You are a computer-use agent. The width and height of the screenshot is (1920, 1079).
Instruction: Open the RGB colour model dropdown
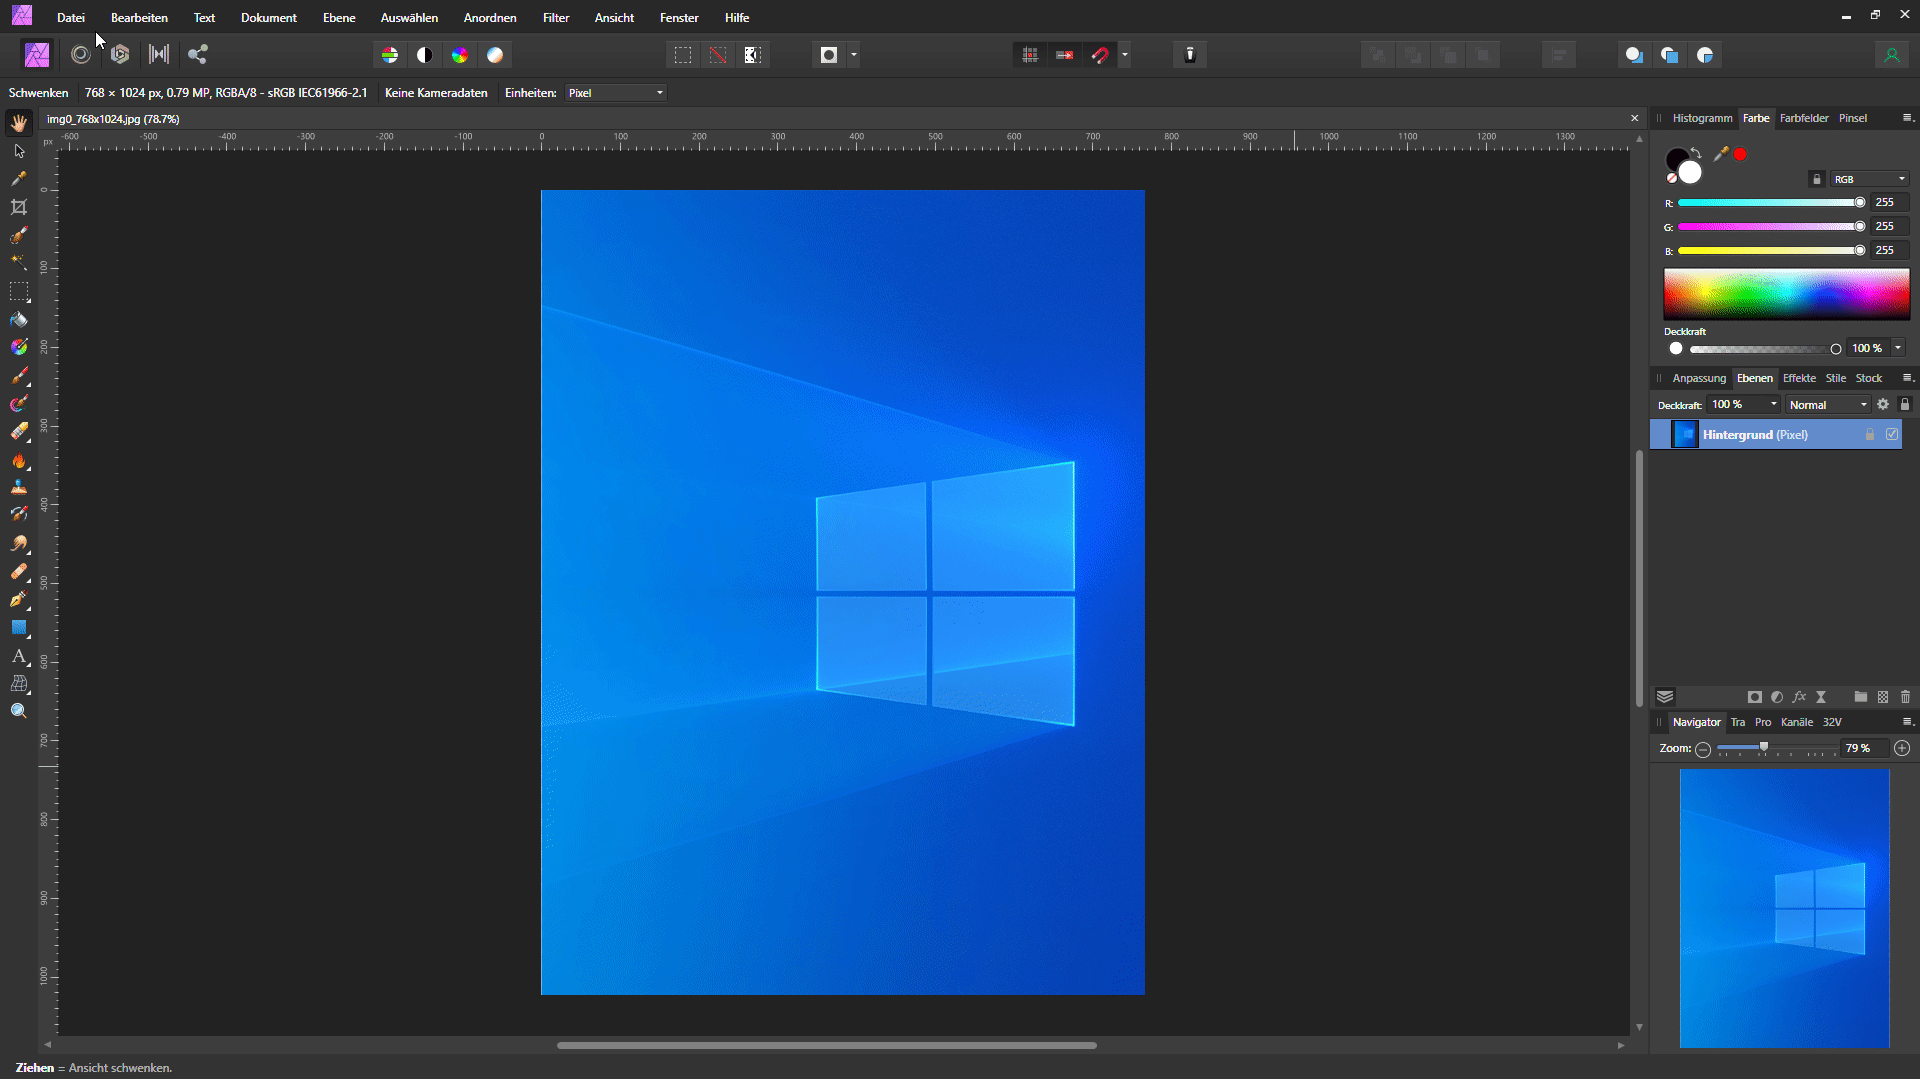pyautogui.click(x=1870, y=179)
